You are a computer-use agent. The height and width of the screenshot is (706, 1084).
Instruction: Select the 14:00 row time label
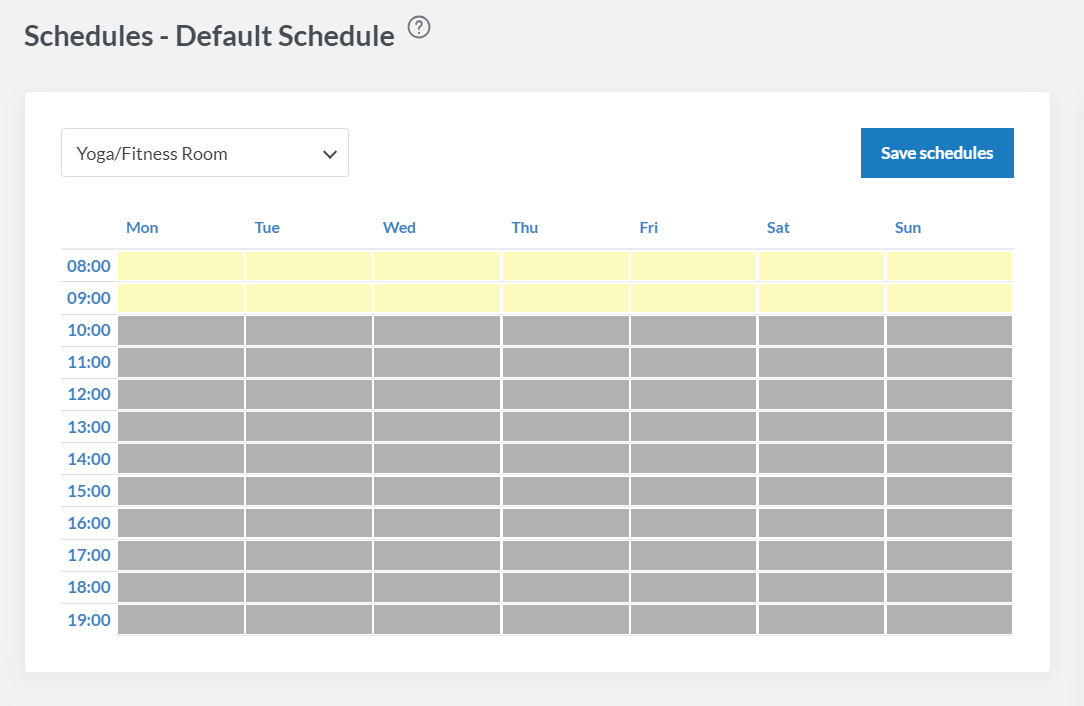[x=88, y=459]
